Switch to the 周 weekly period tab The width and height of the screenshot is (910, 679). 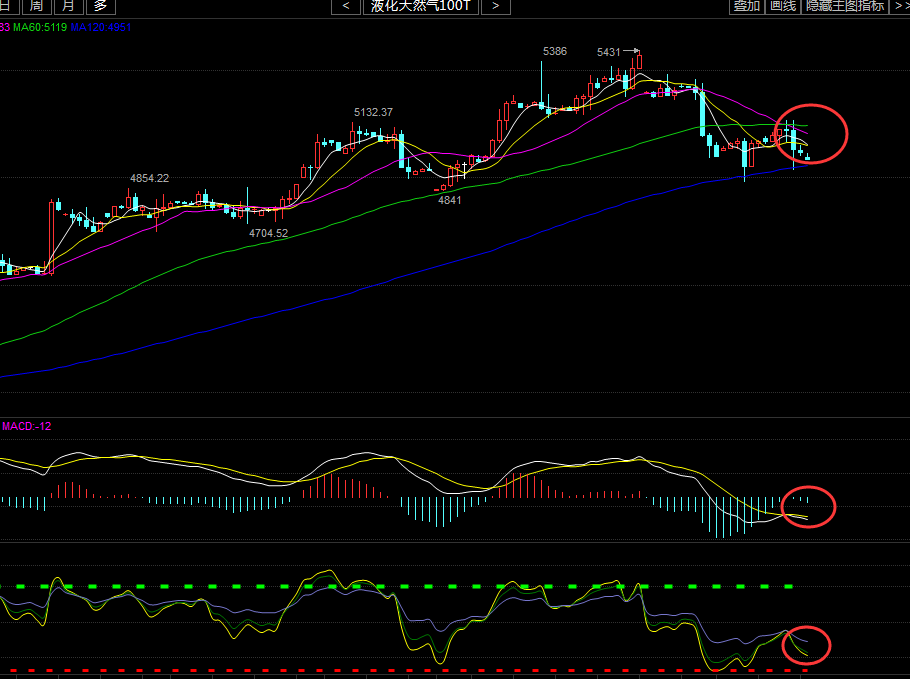[x=35, y=6]
